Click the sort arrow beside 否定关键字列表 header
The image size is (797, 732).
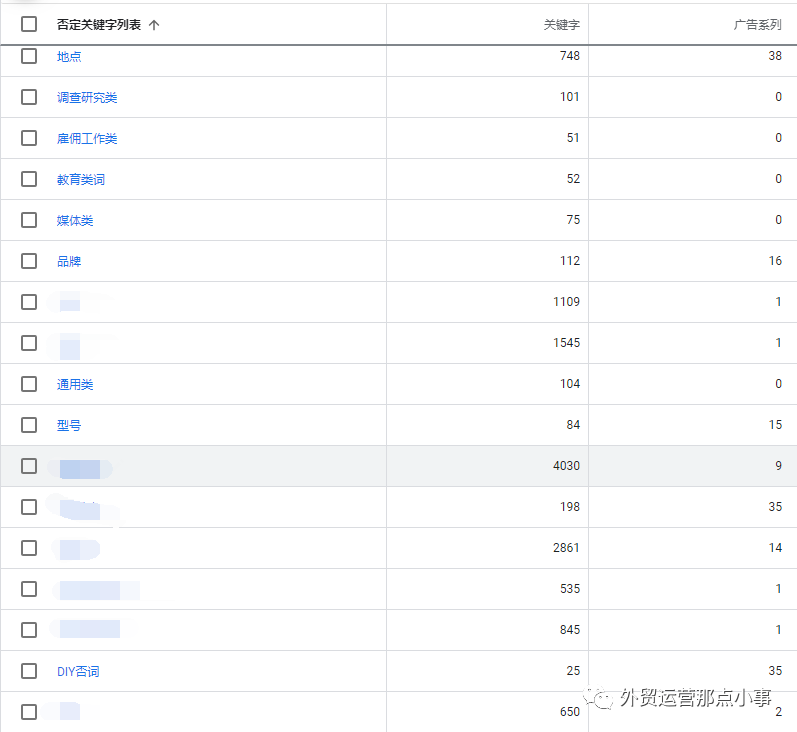(154, 25)
